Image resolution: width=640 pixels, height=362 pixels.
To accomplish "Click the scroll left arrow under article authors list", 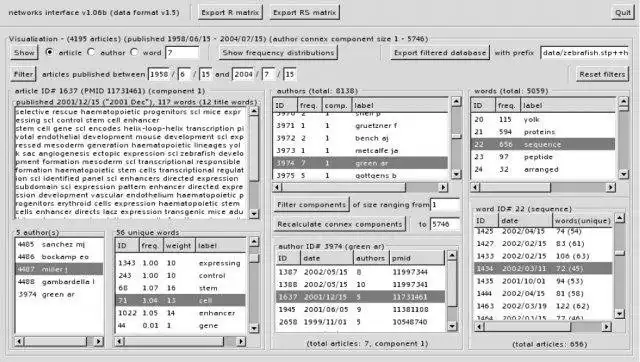I will point(19,341).
